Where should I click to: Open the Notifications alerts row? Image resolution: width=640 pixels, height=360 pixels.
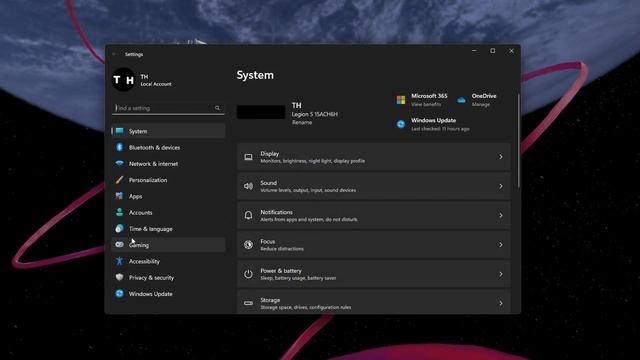click(373, 216)
